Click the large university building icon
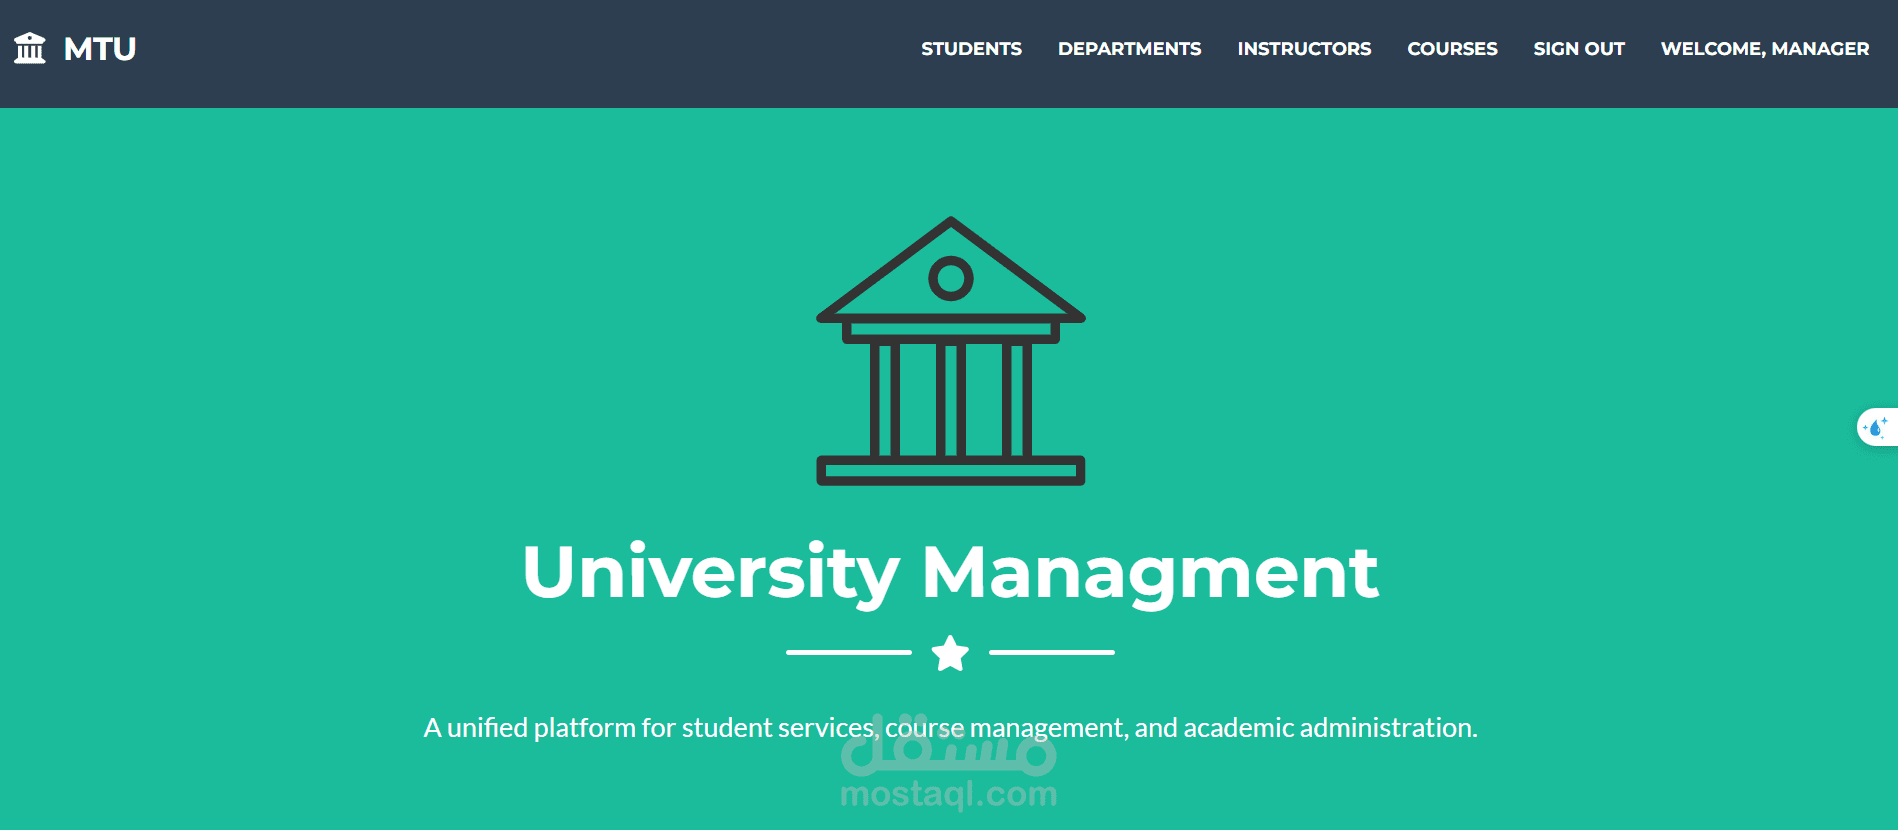This screenshot has height=830, width=1898. [x=951, y=351]
